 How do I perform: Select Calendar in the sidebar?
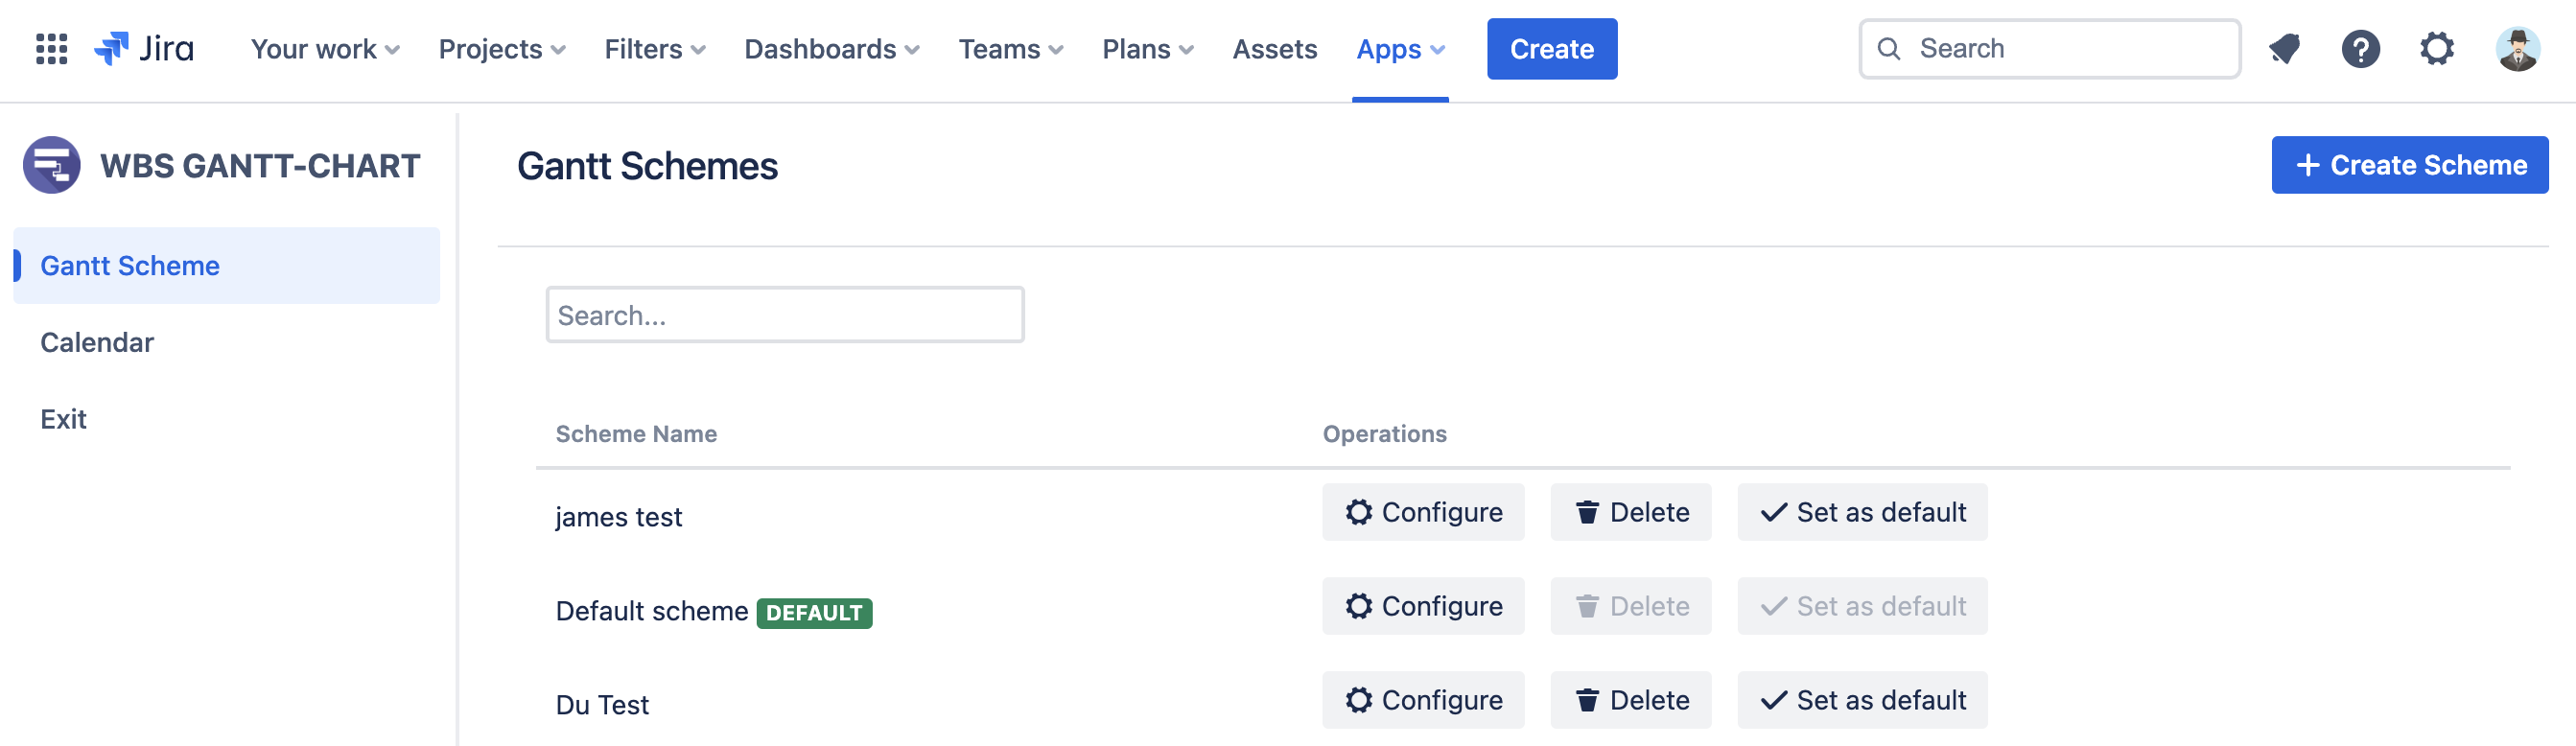pyautogui.click(x=97, y=342)
